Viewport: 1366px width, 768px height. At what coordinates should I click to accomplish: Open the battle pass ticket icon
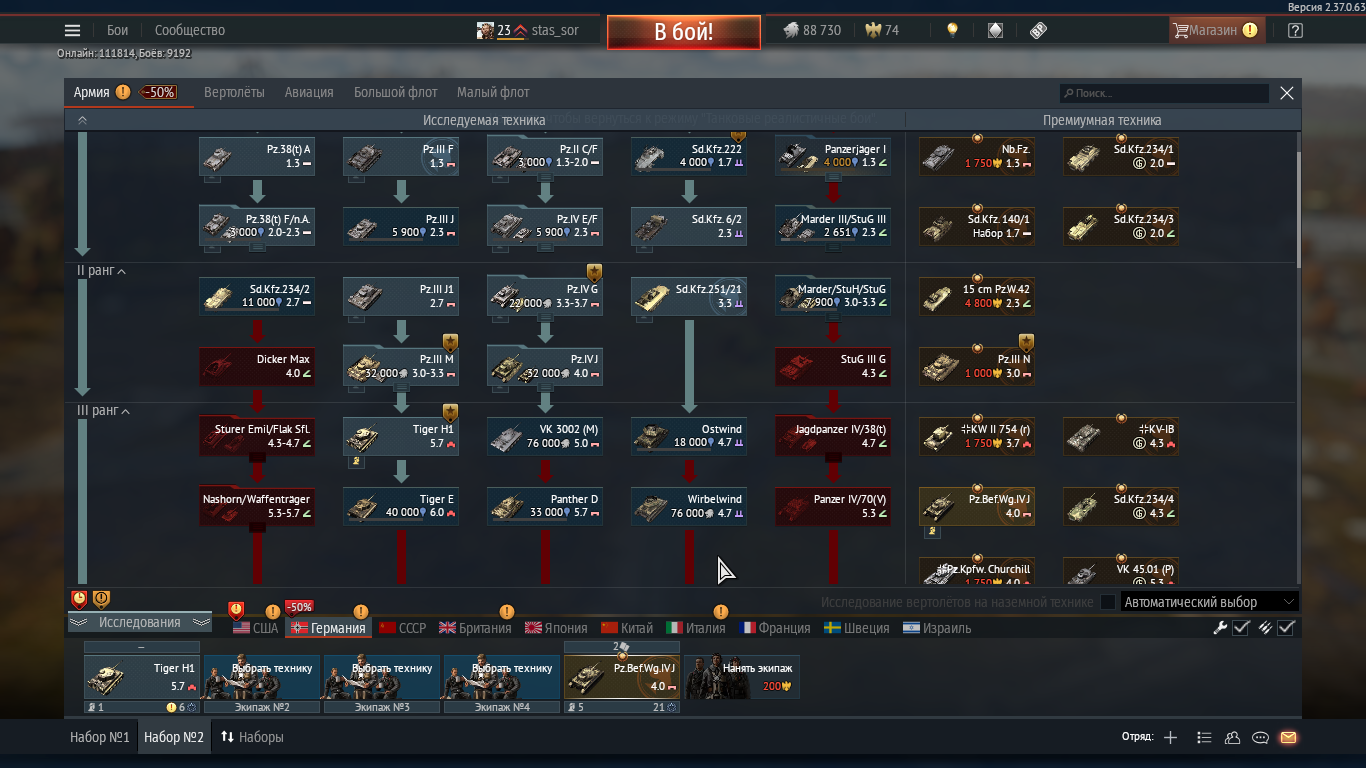coord(1038,30)
